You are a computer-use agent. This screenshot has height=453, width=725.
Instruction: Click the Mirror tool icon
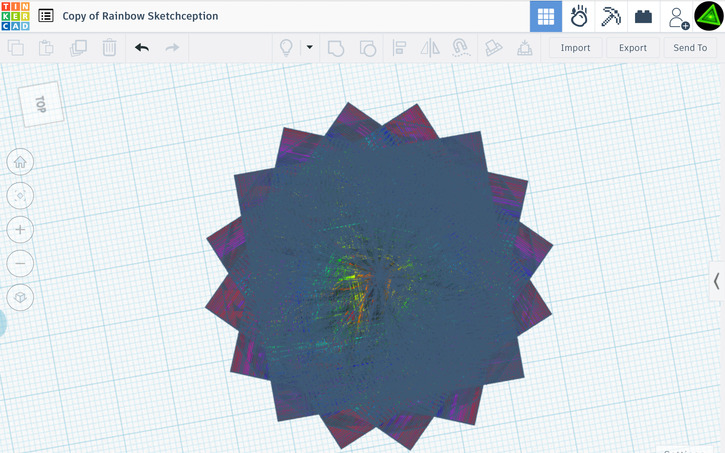(x=430, y=48)
